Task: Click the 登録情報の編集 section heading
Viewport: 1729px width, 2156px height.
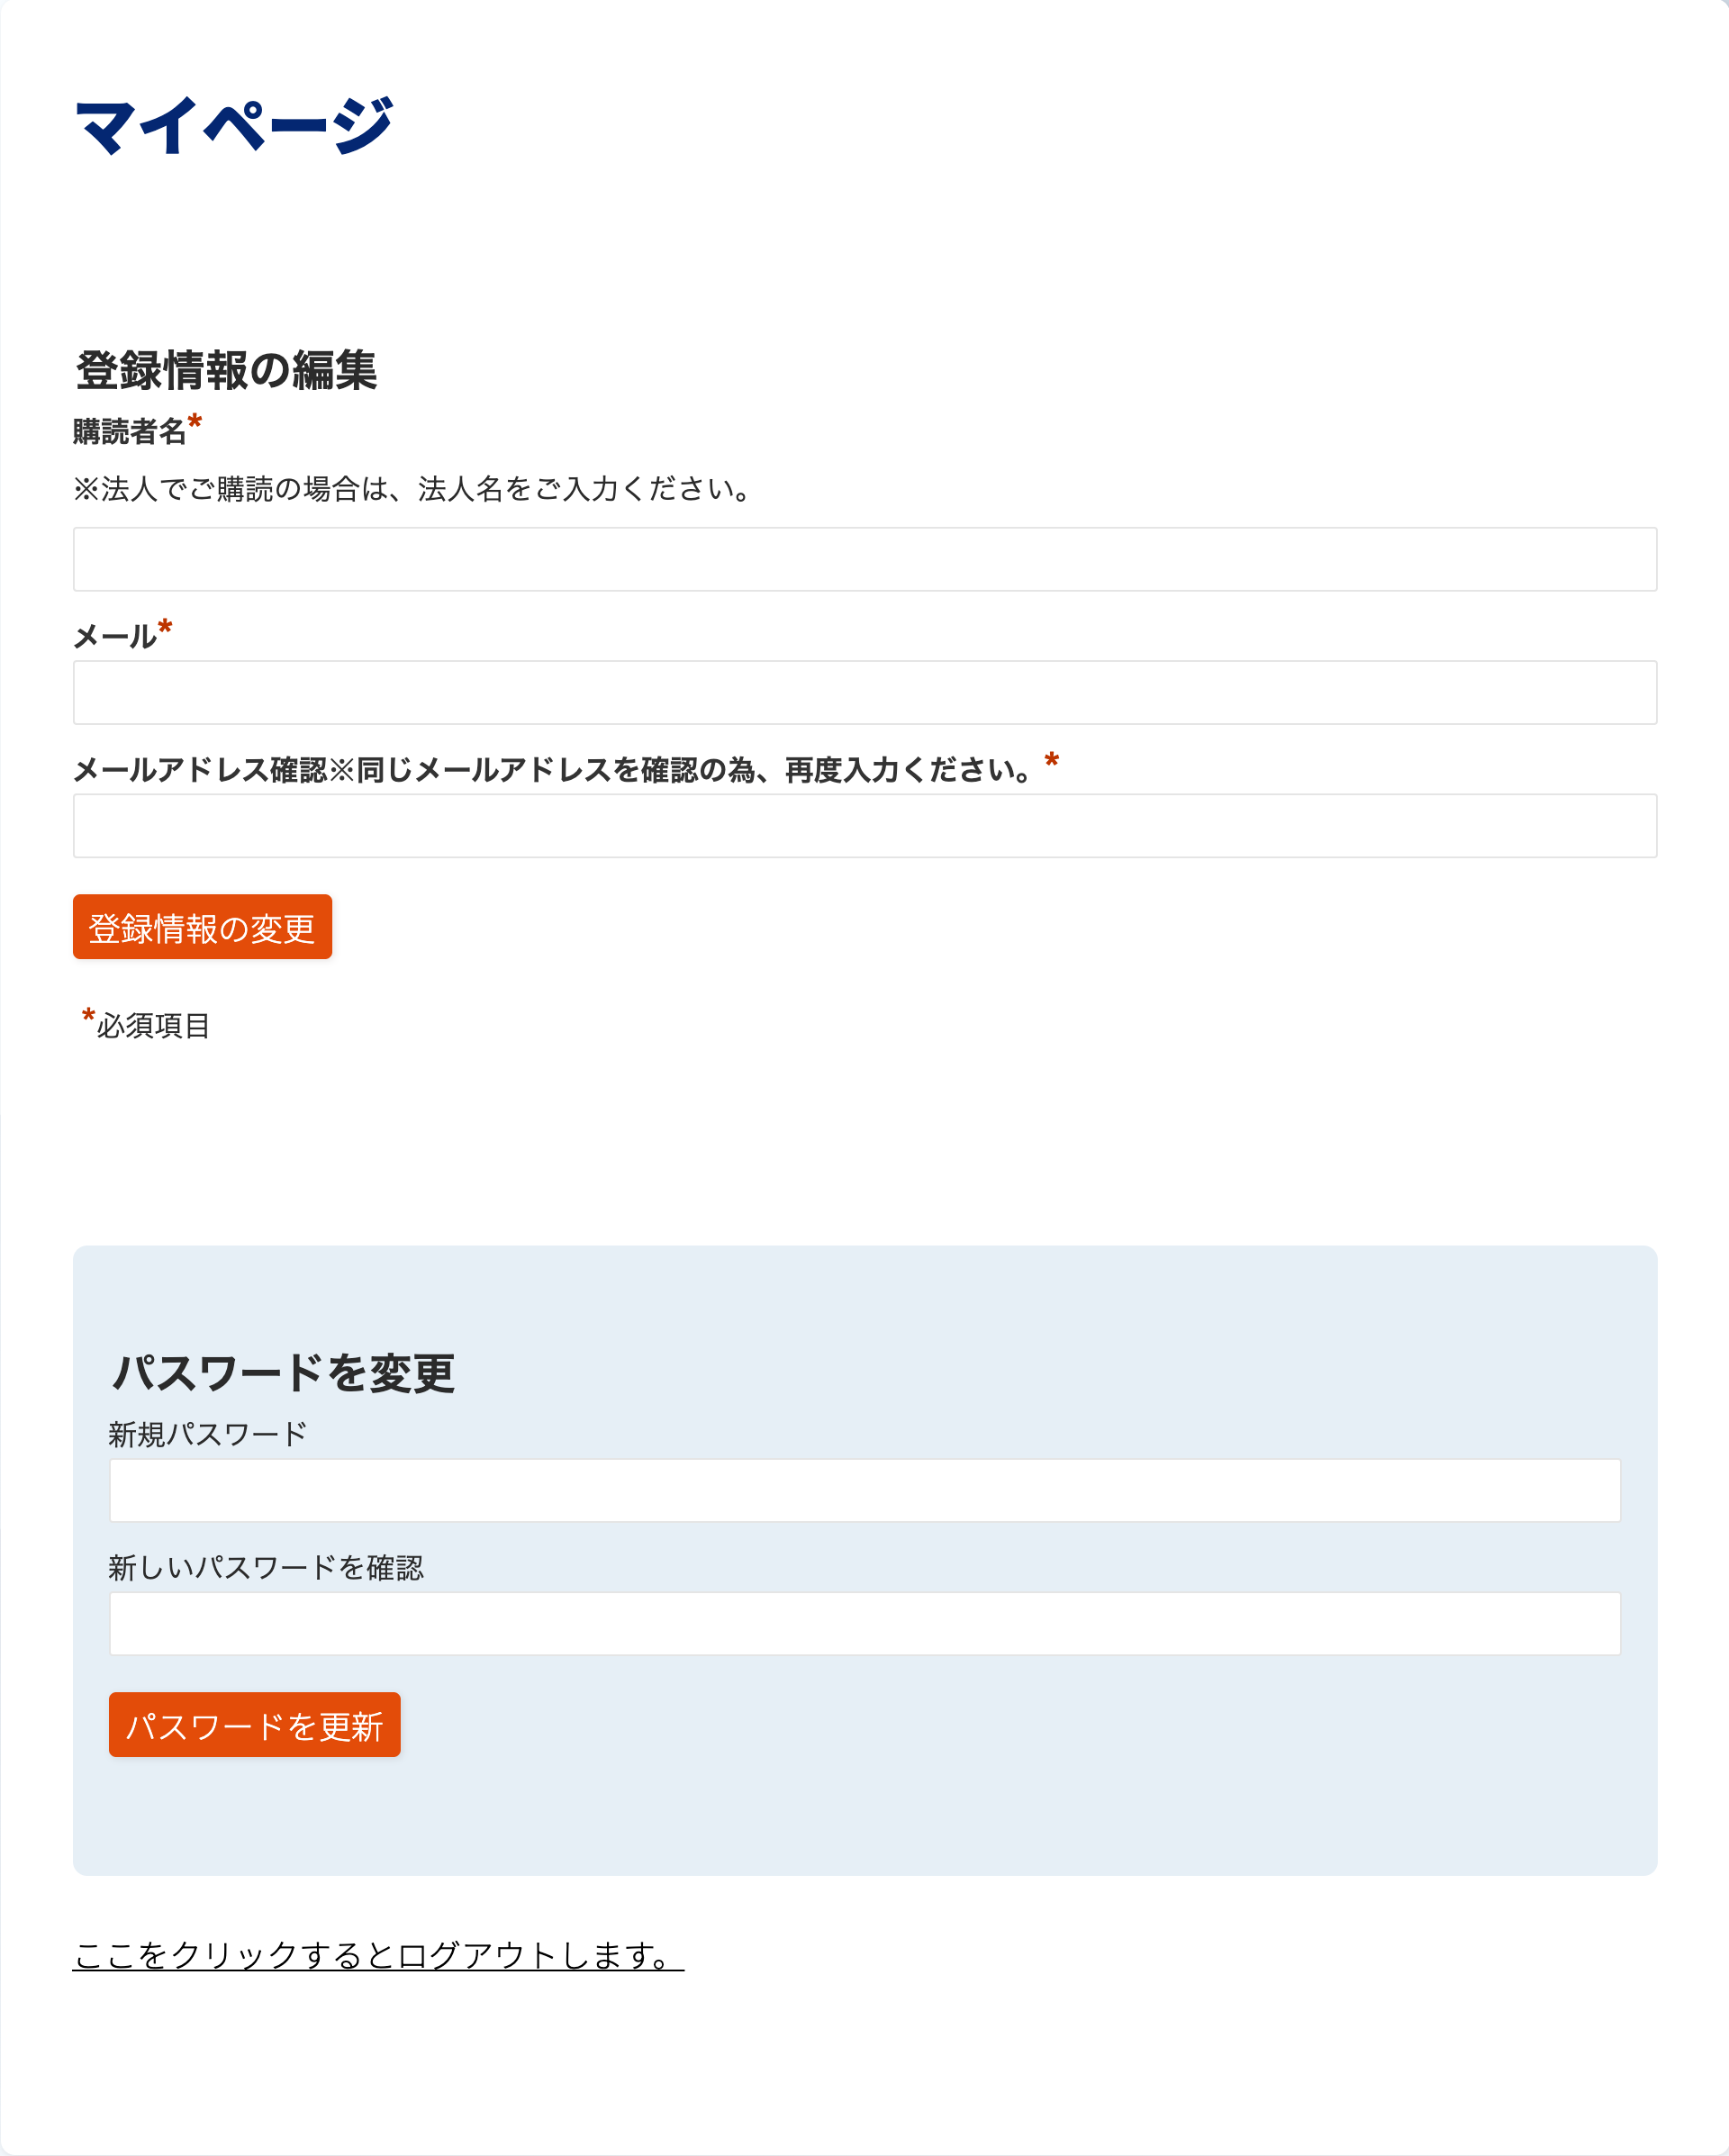Action: pos(226,370)
